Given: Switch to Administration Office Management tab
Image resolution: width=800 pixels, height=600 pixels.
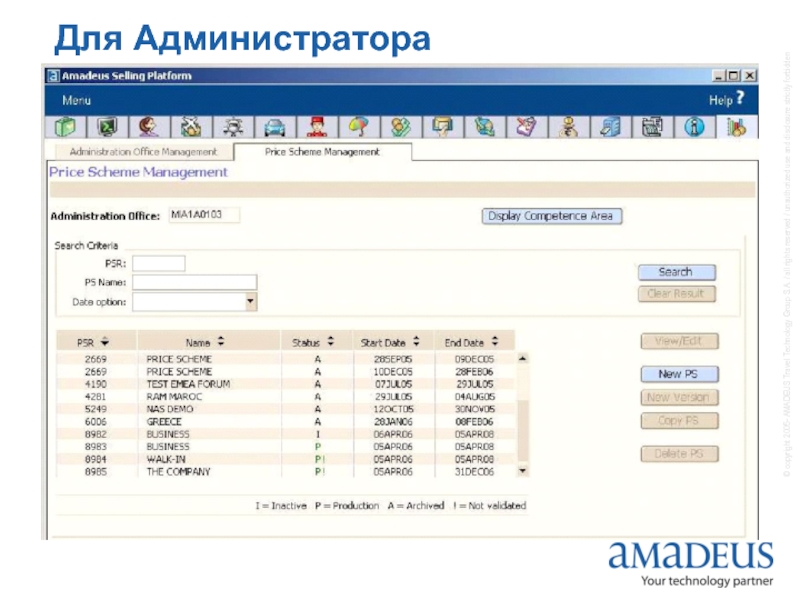Looking at the screenshot, I should pos(142,152).
